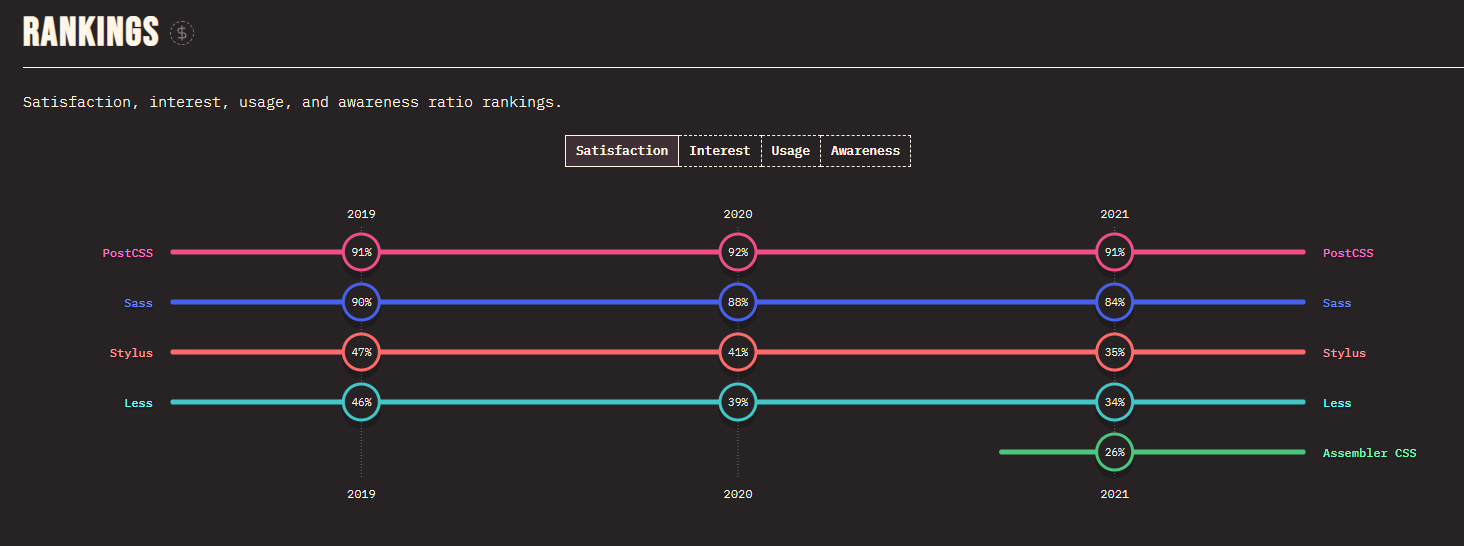Click the 2019 year label below chart
Viewport: 1464px width, 546px height.
[361, 494]
